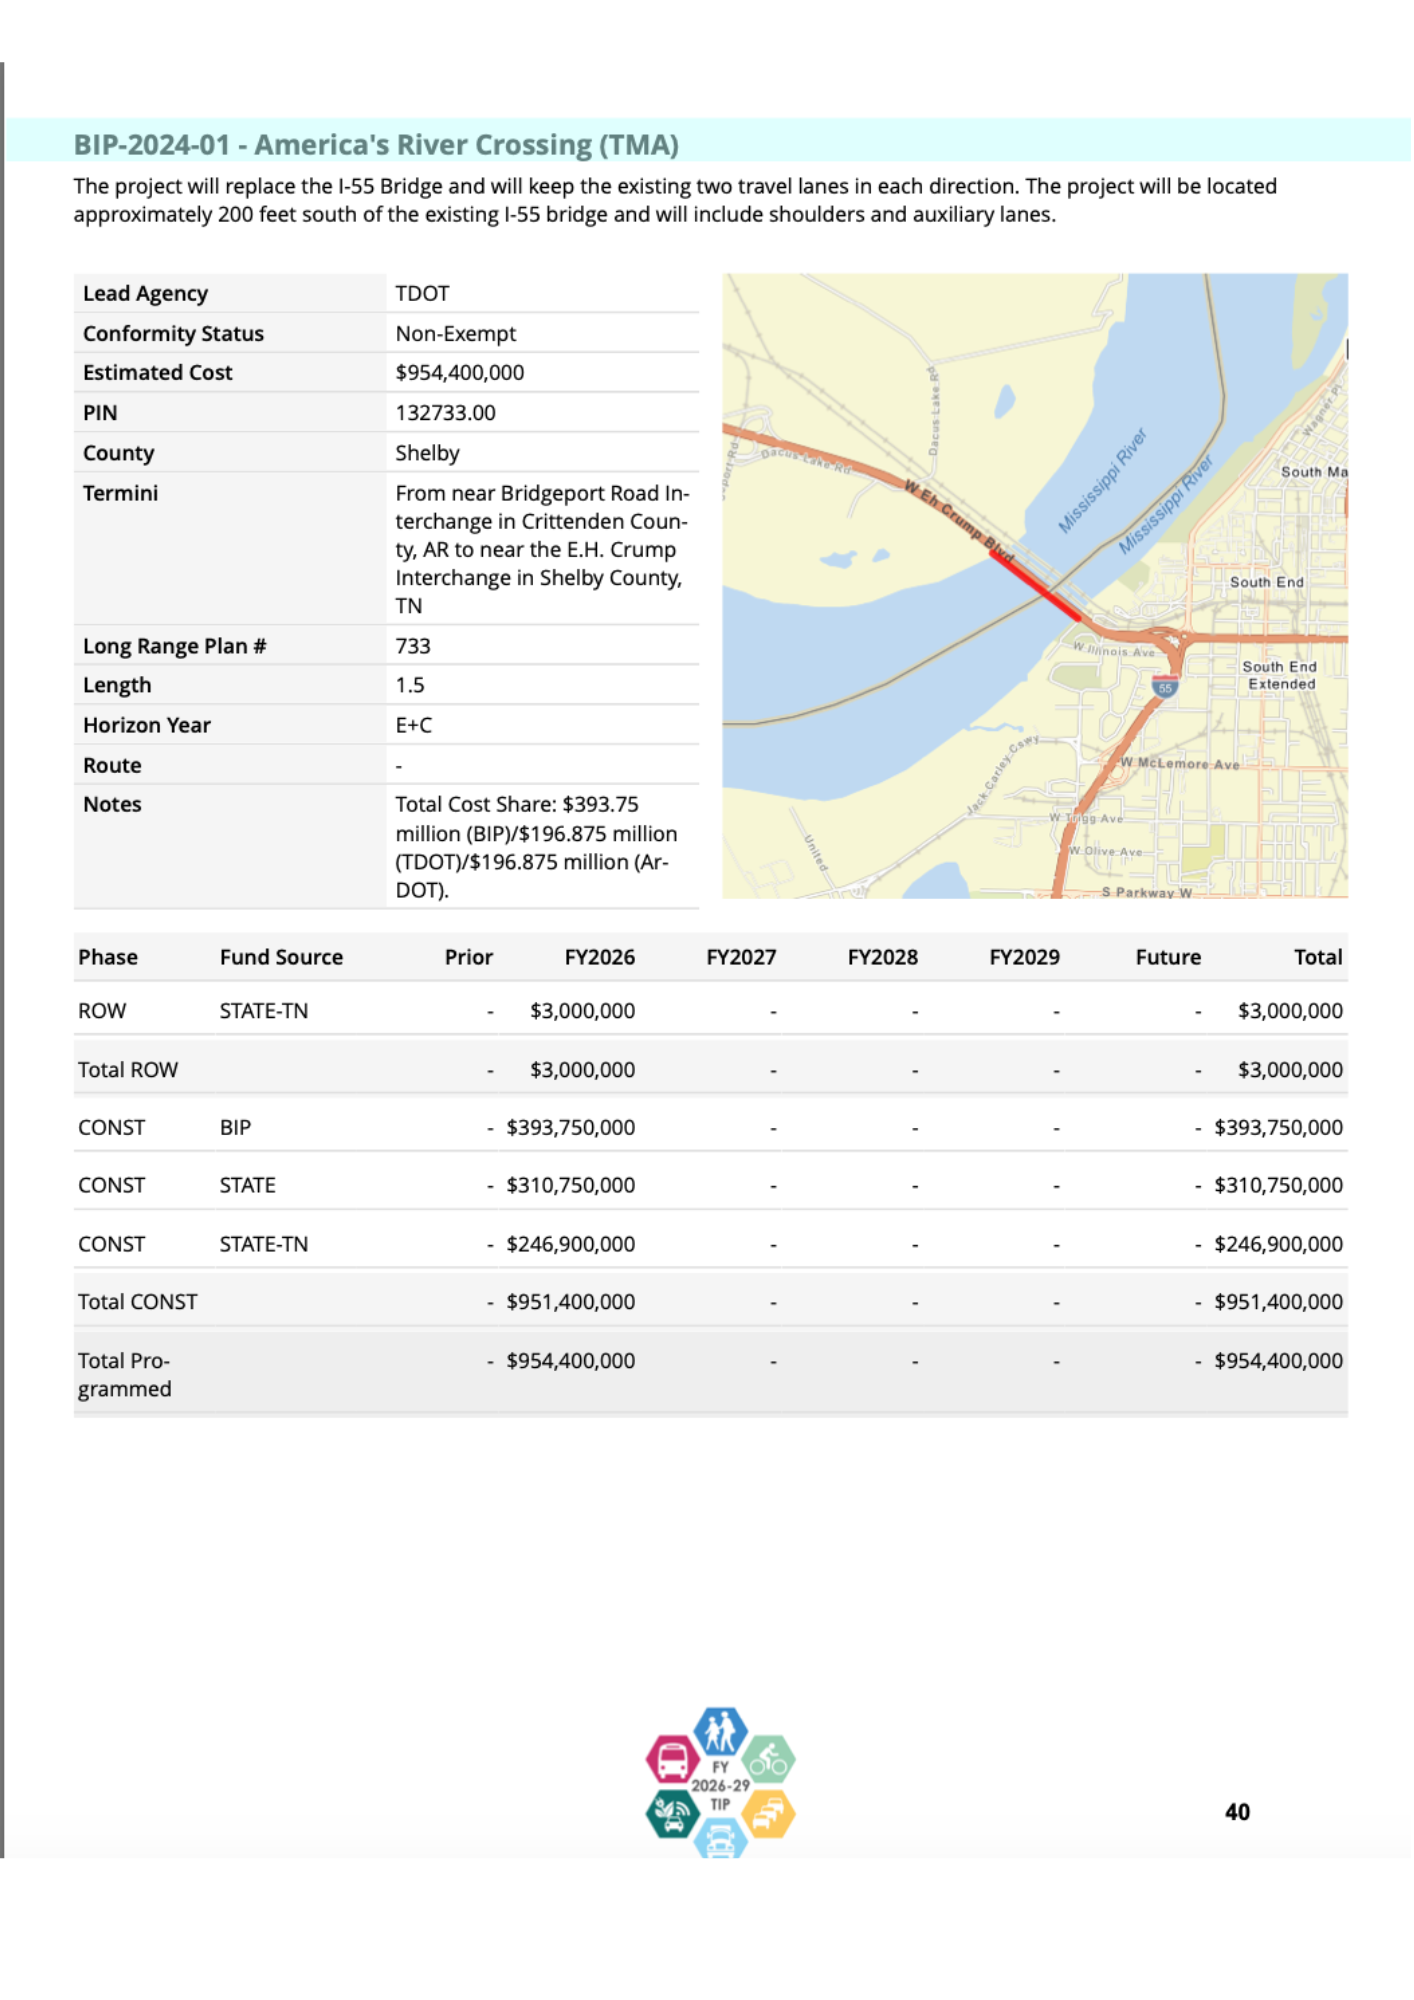Click the 'Total CONST' row label
This screenshot has width=1414, height=2000.
[138, 1302]
